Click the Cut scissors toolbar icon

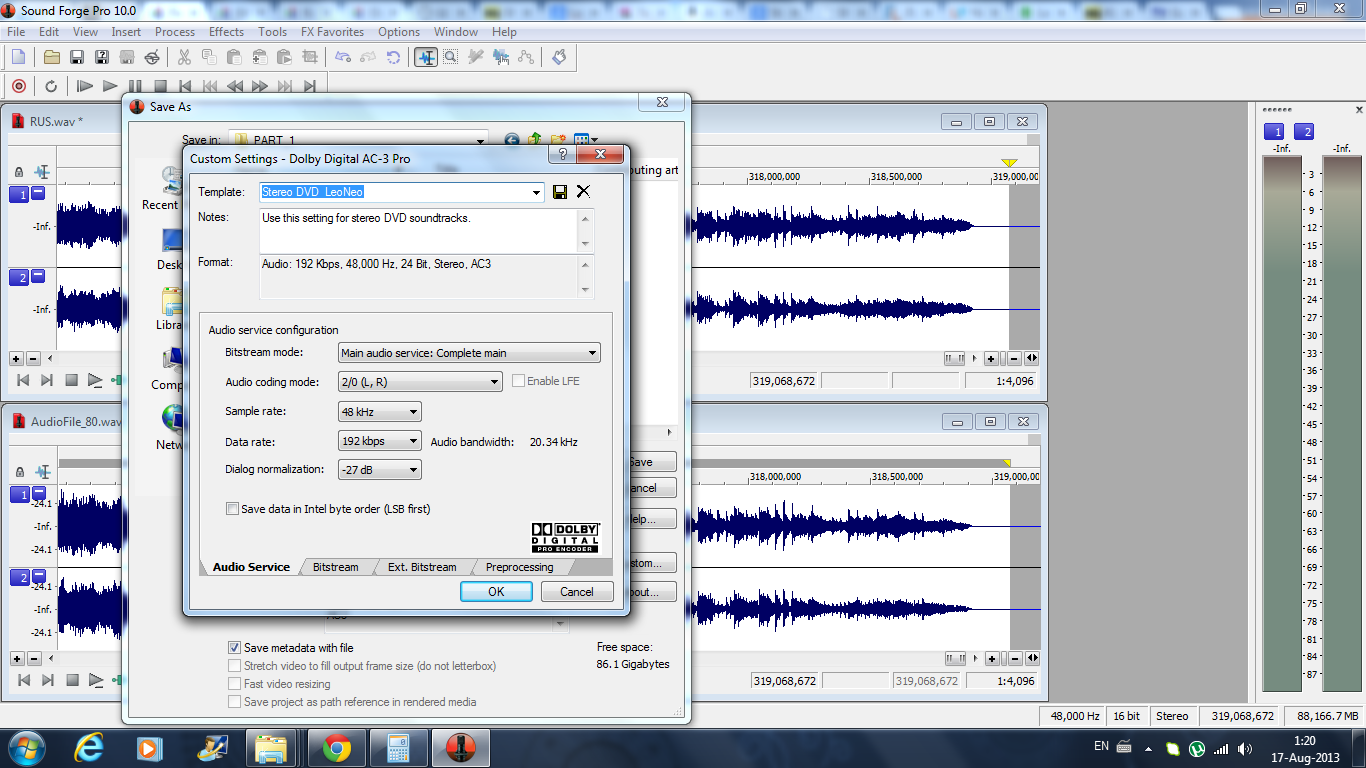[185, 57]
